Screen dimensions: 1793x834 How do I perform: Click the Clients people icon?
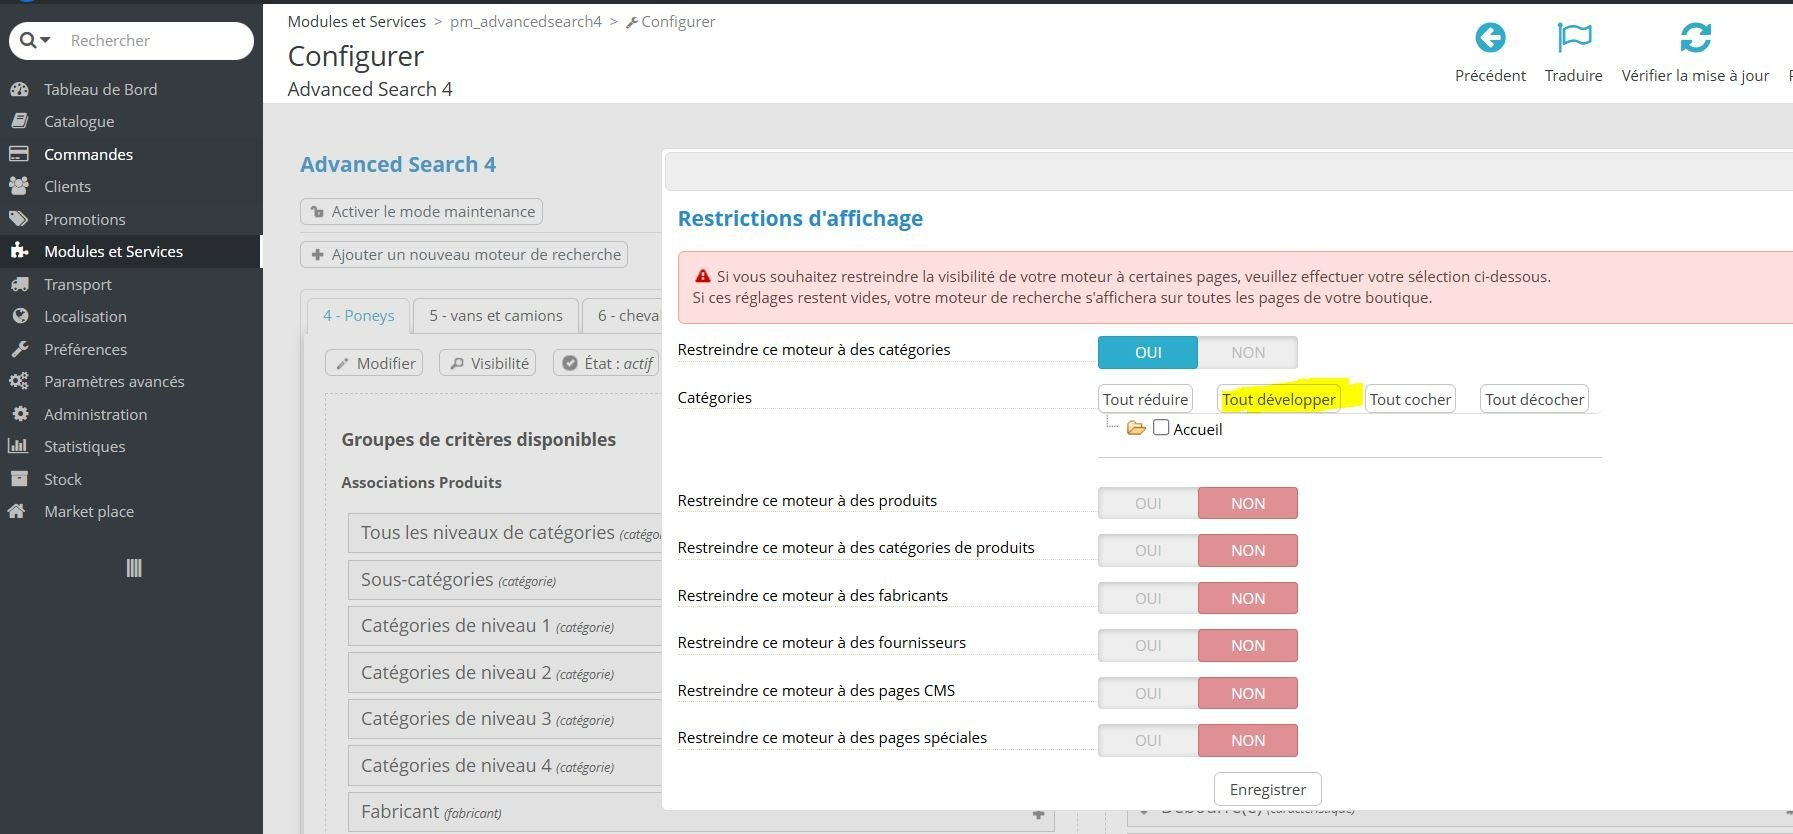click(x=19, y=186)
